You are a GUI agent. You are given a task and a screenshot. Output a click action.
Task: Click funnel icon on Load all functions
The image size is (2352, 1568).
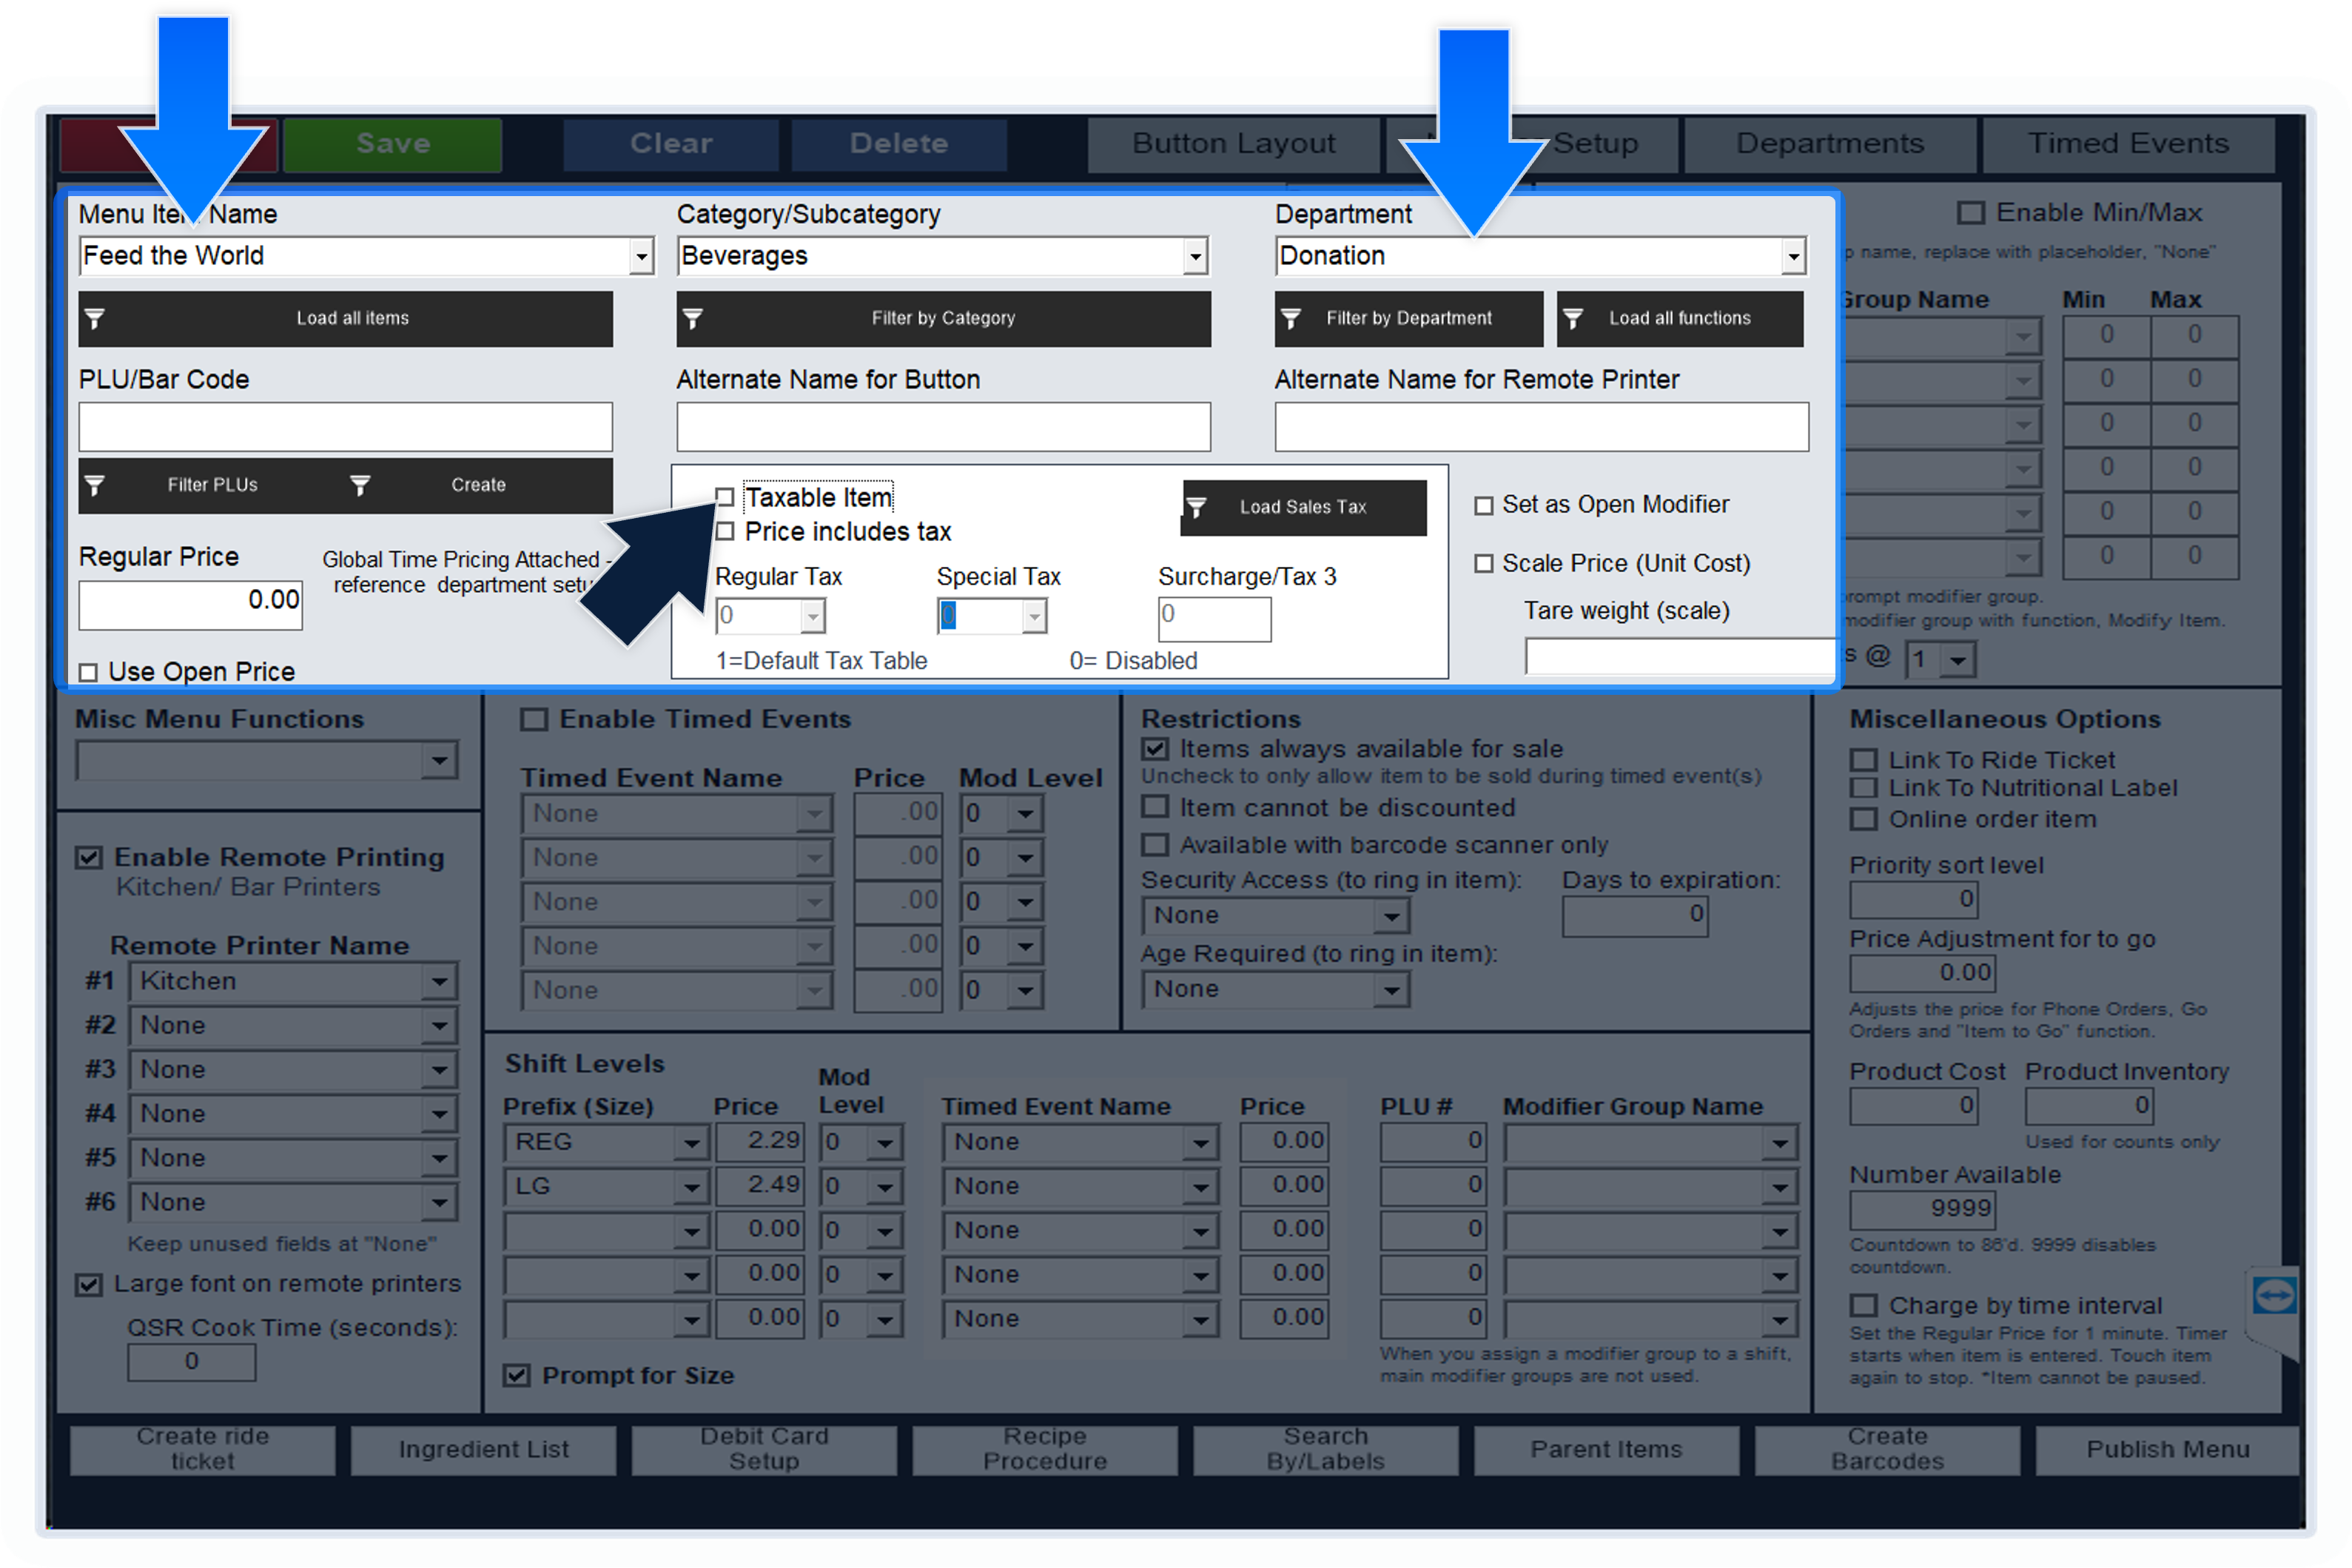click(1573, 318)
